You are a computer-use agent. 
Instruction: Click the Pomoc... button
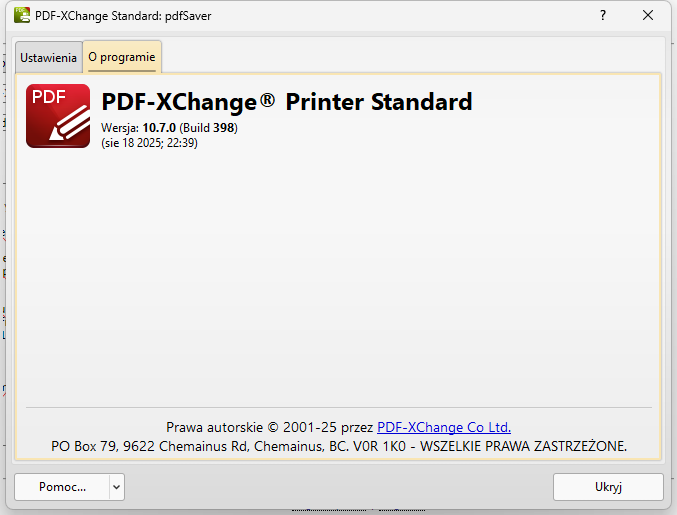tap(62, 487)
